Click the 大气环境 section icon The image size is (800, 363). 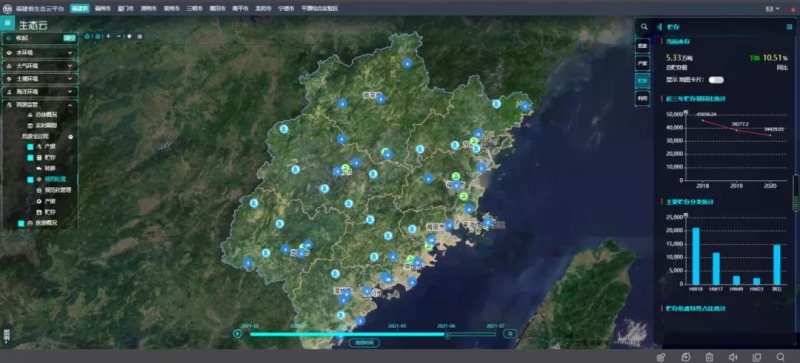[10, 66]
